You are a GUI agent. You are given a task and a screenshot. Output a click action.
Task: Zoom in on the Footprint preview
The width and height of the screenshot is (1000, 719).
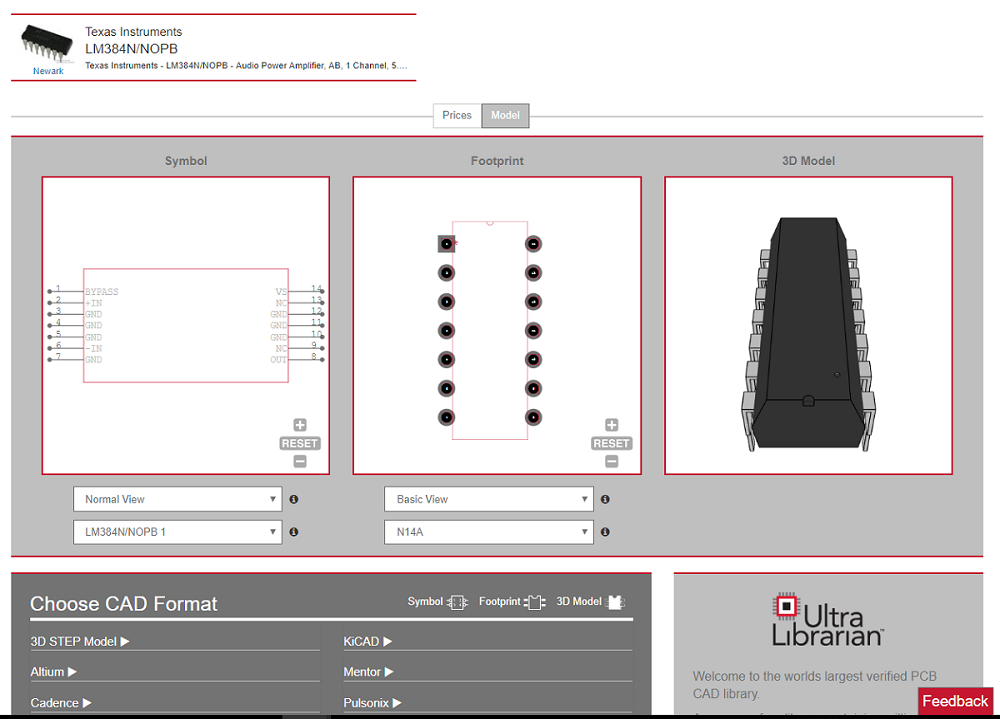coord(612,425)
